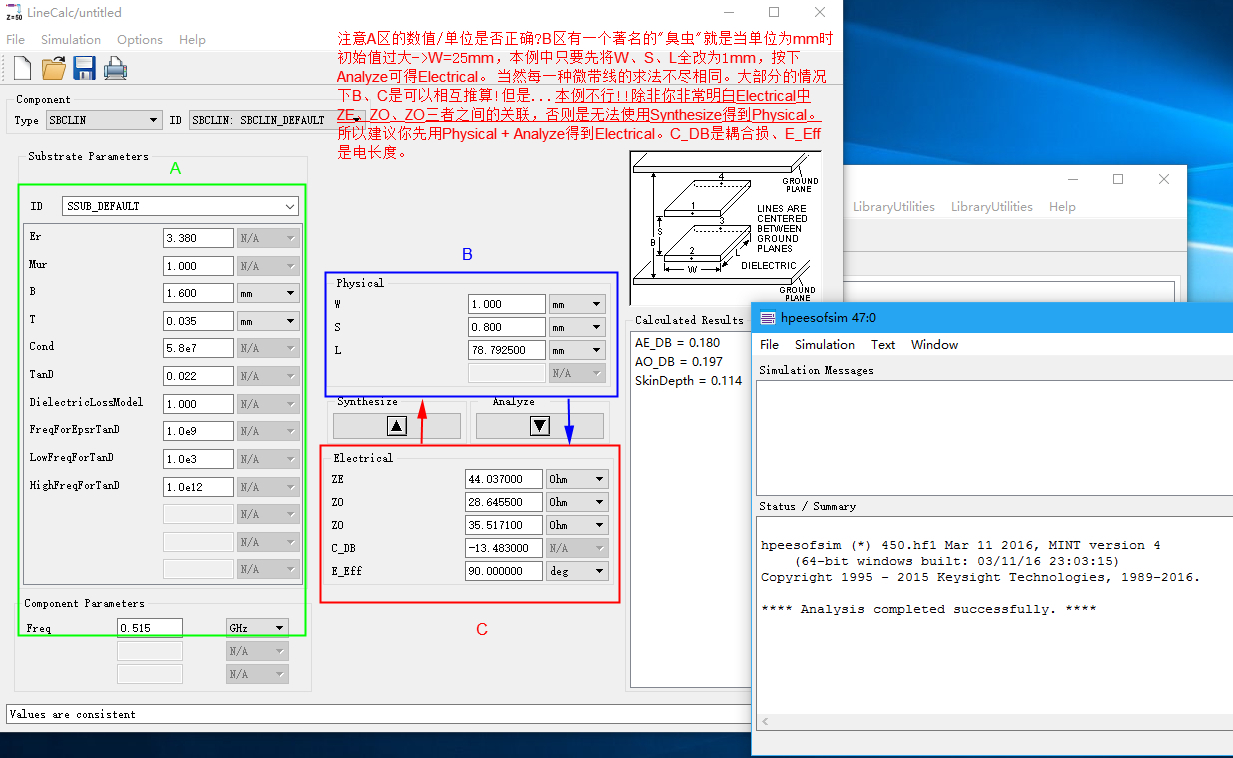This screenshot has width=1233, height=758.
Task: Expand the substrate ID dropdown SSUB_DEFAULT
Action: coord(180,206)
